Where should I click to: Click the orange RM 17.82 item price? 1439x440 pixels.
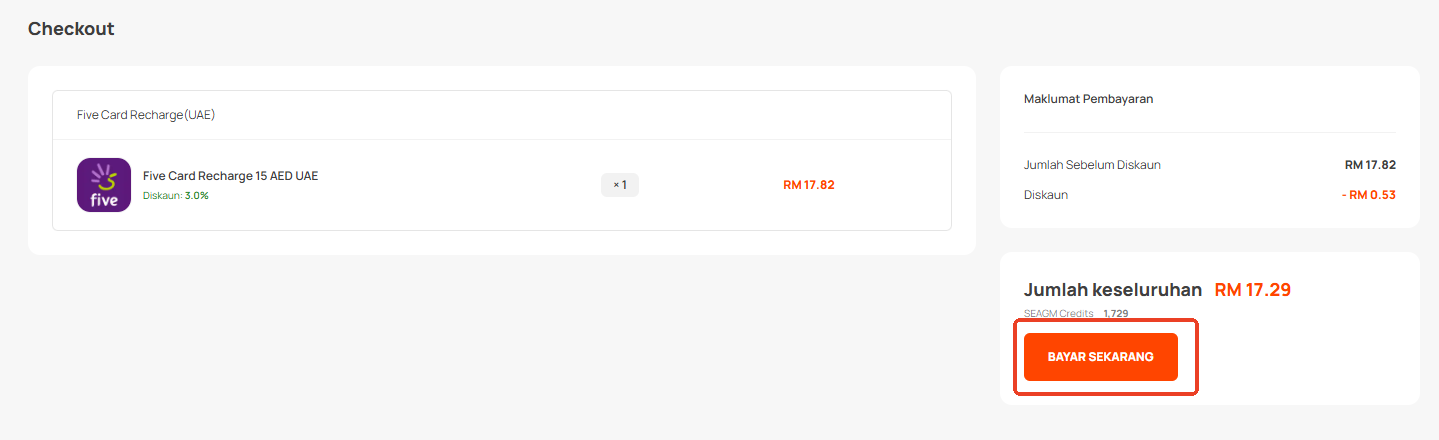[x=808, y=185]
